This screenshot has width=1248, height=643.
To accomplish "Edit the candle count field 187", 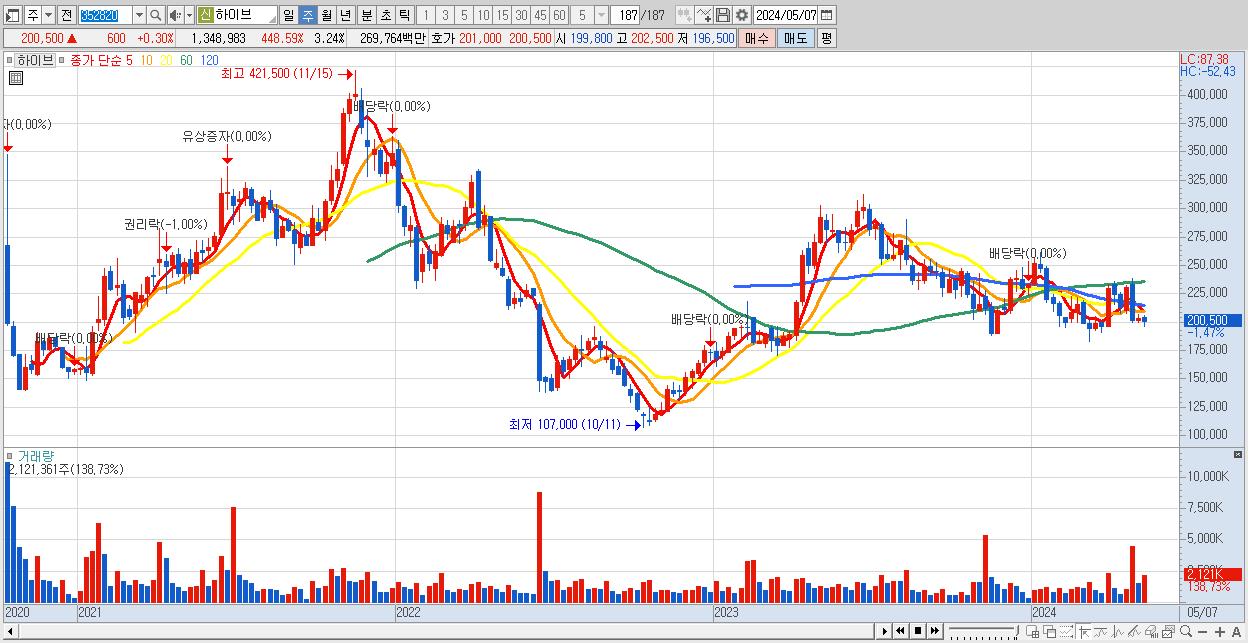I will 625,15.
